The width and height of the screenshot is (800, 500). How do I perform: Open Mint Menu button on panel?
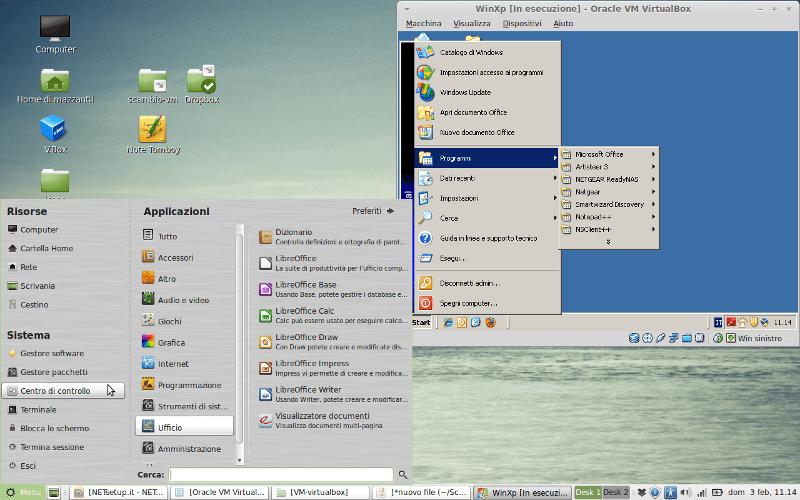tap(23, 492)
